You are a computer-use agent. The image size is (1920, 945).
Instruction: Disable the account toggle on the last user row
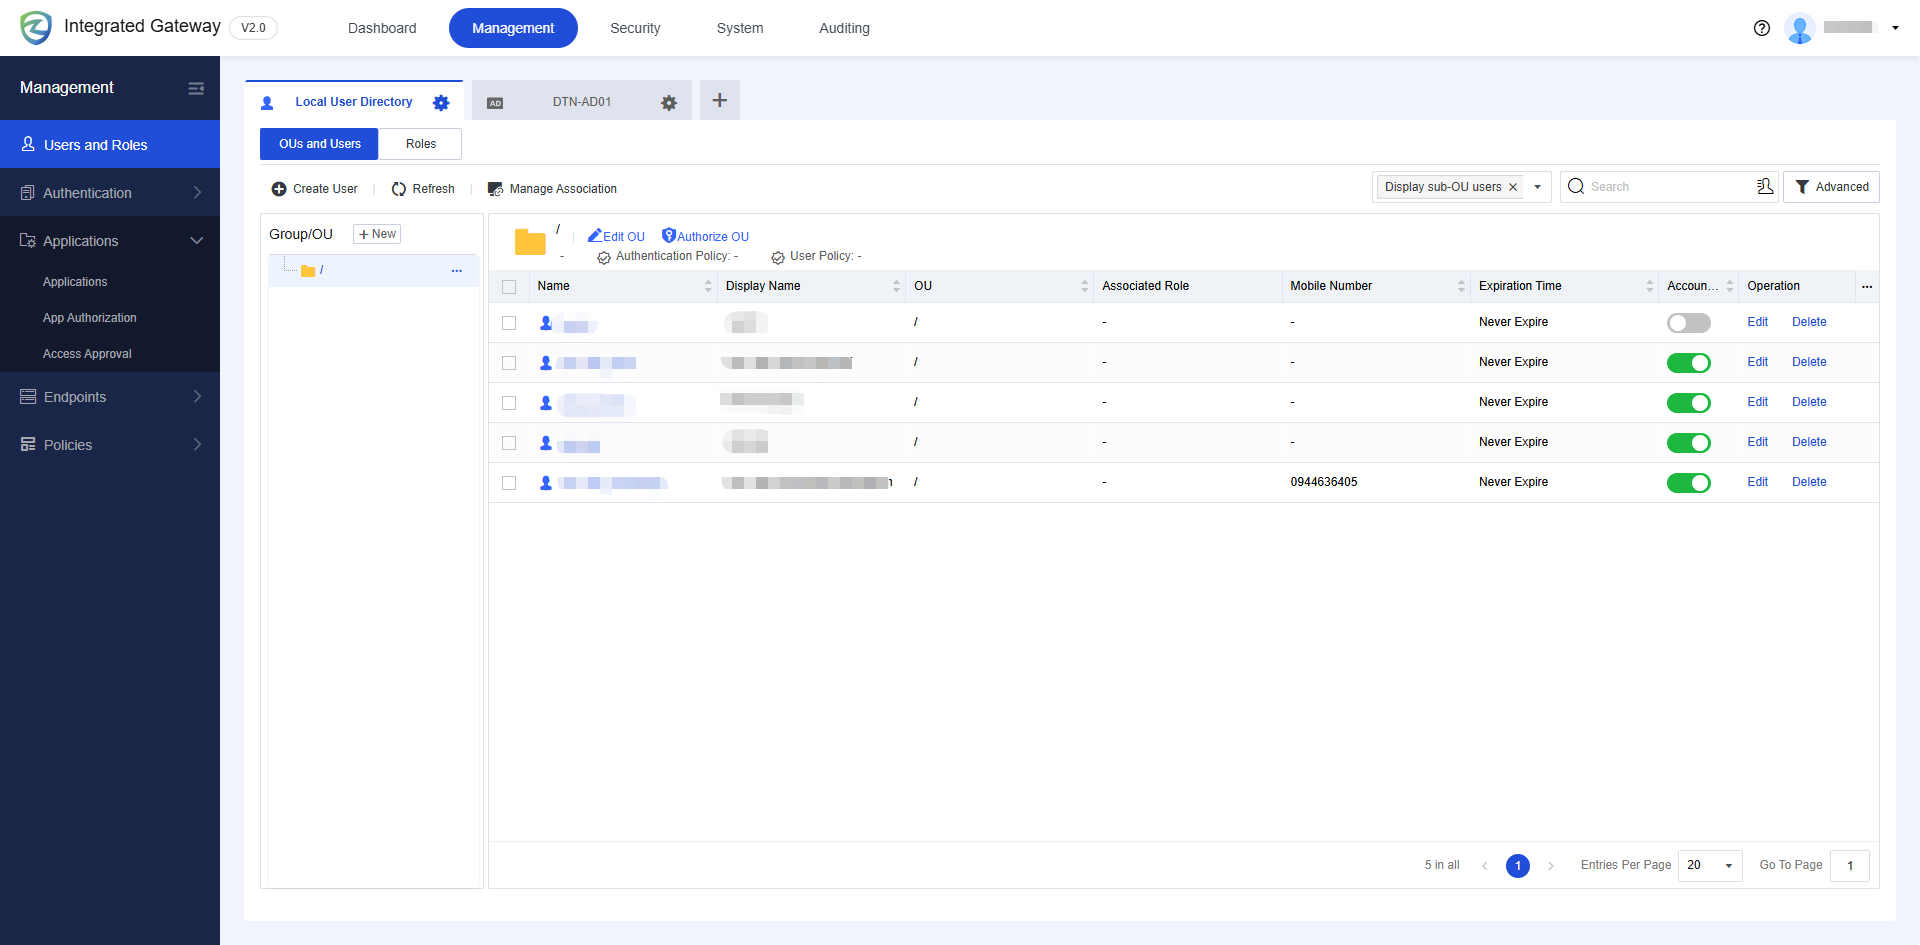pos(1689,482)
